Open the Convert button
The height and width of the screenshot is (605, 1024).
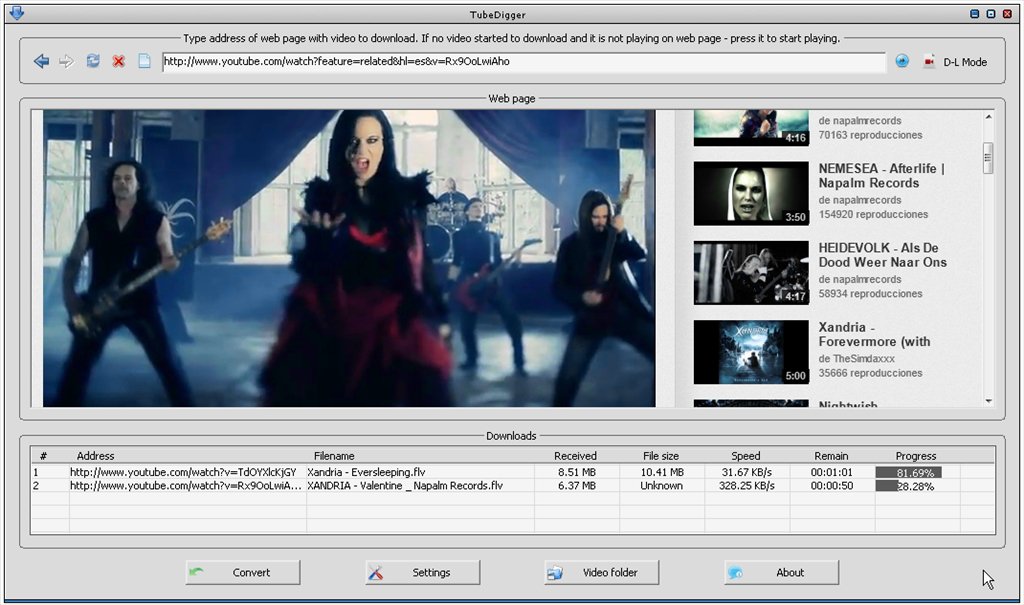(242, 572)
